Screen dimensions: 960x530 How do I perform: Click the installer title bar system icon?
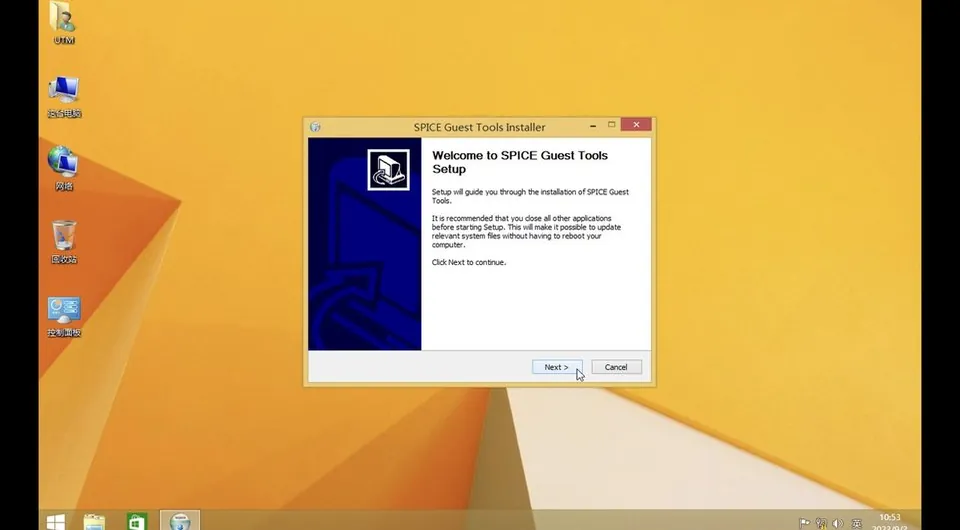(x=315, y=127)
